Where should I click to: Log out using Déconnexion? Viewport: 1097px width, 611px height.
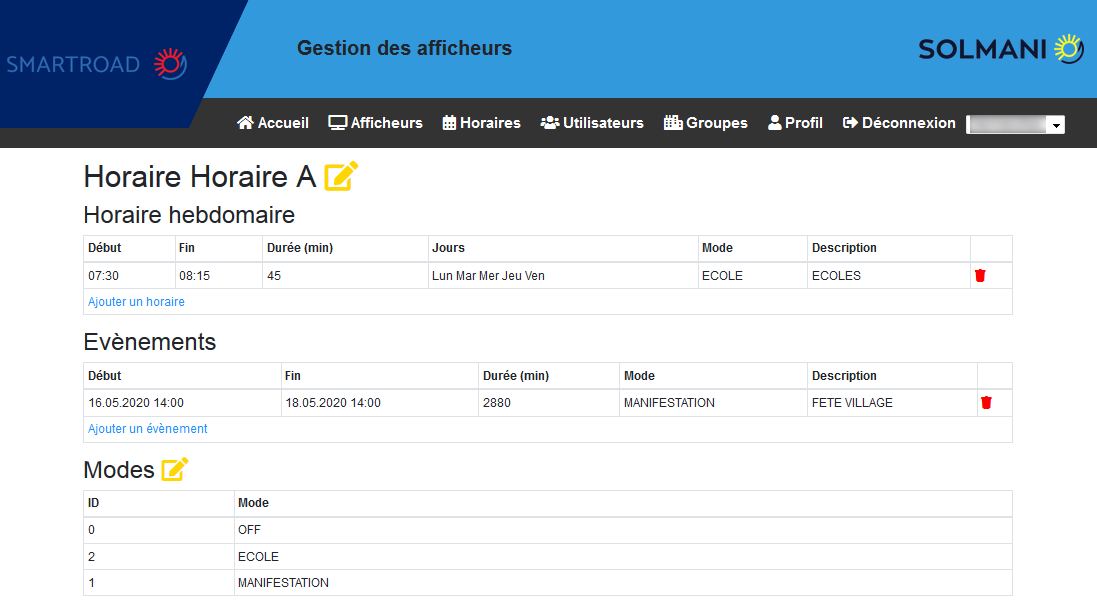click(x=899, y=123)
